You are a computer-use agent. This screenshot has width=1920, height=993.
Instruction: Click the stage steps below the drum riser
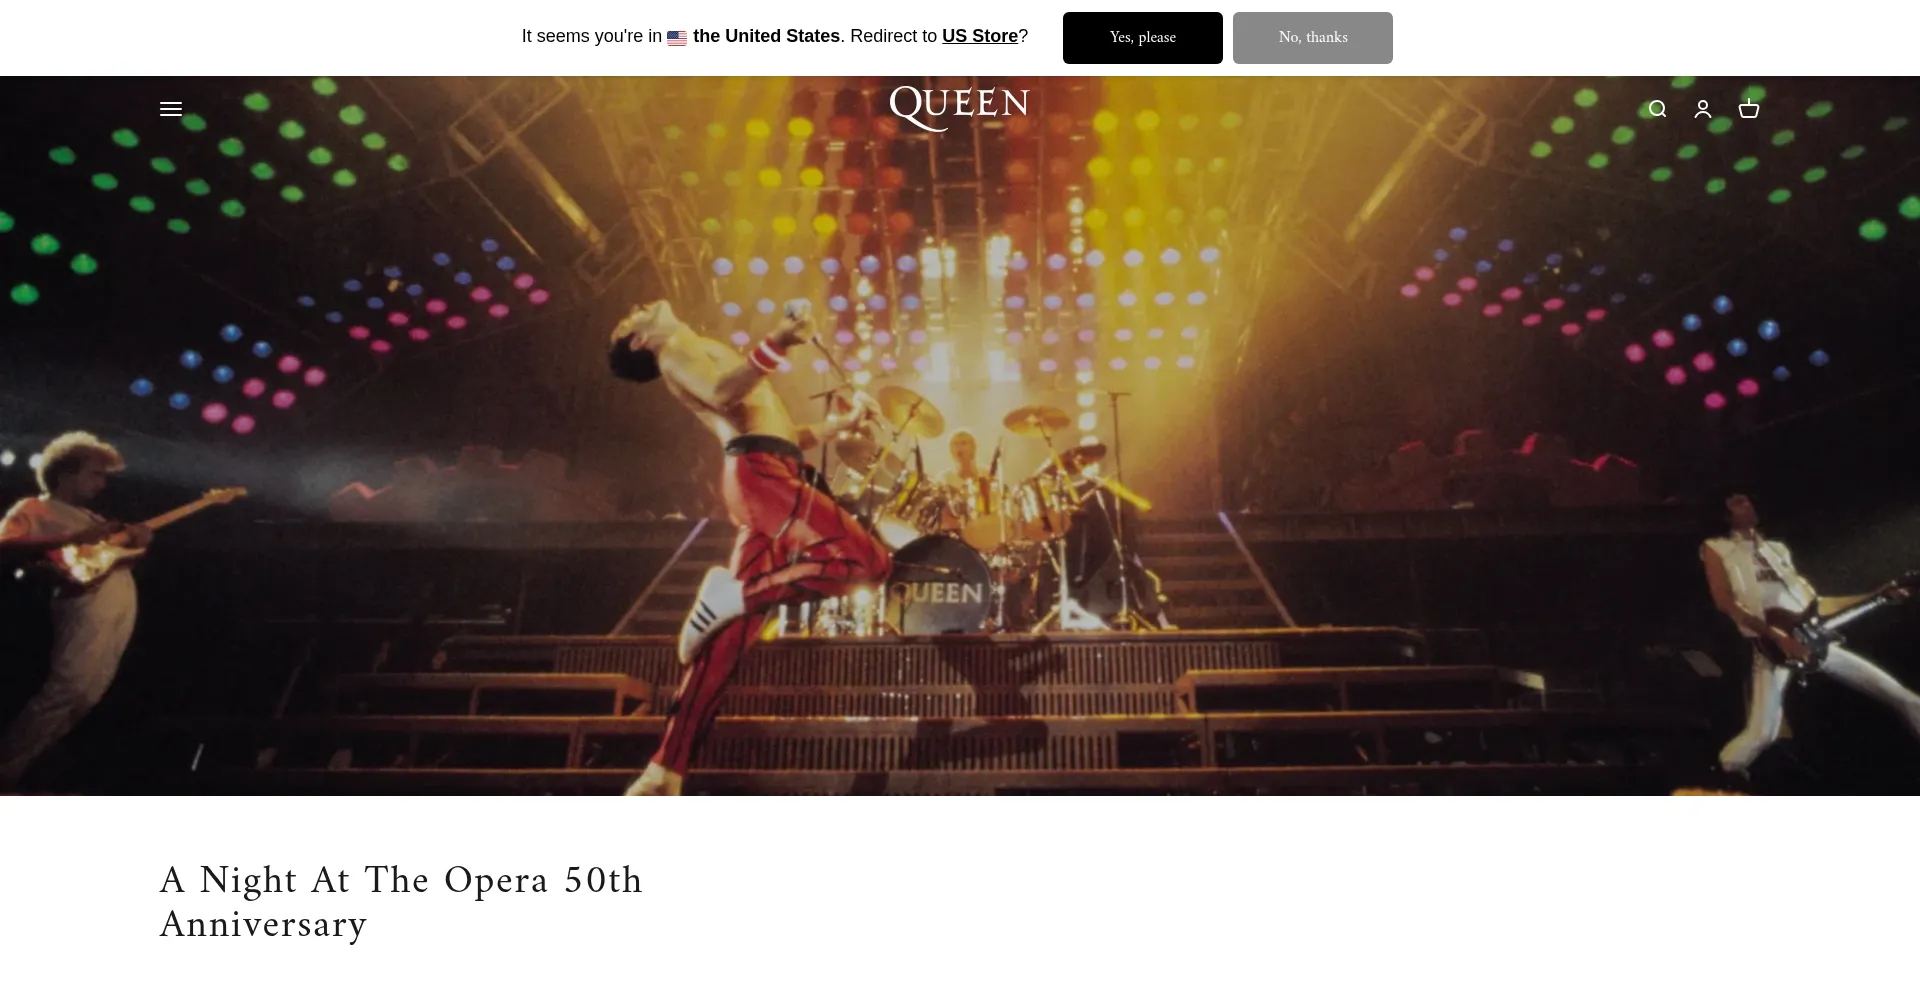(960, 700)
